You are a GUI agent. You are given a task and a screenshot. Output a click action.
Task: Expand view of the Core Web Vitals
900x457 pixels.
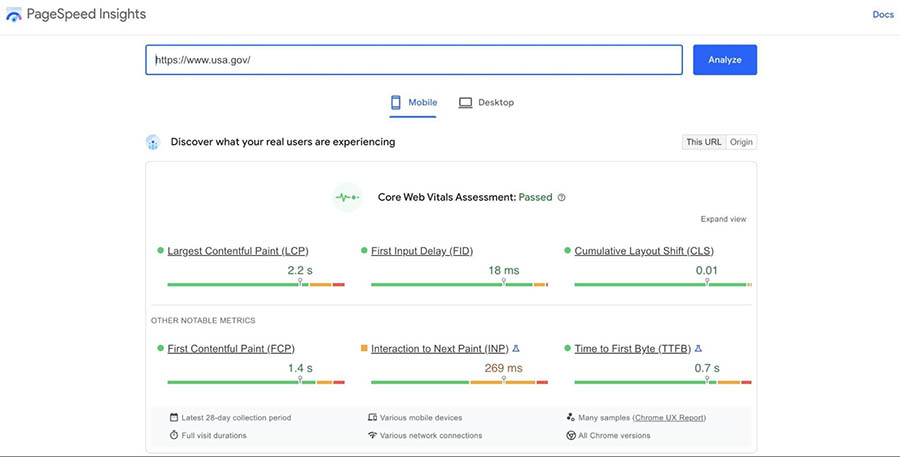(723, 219)
